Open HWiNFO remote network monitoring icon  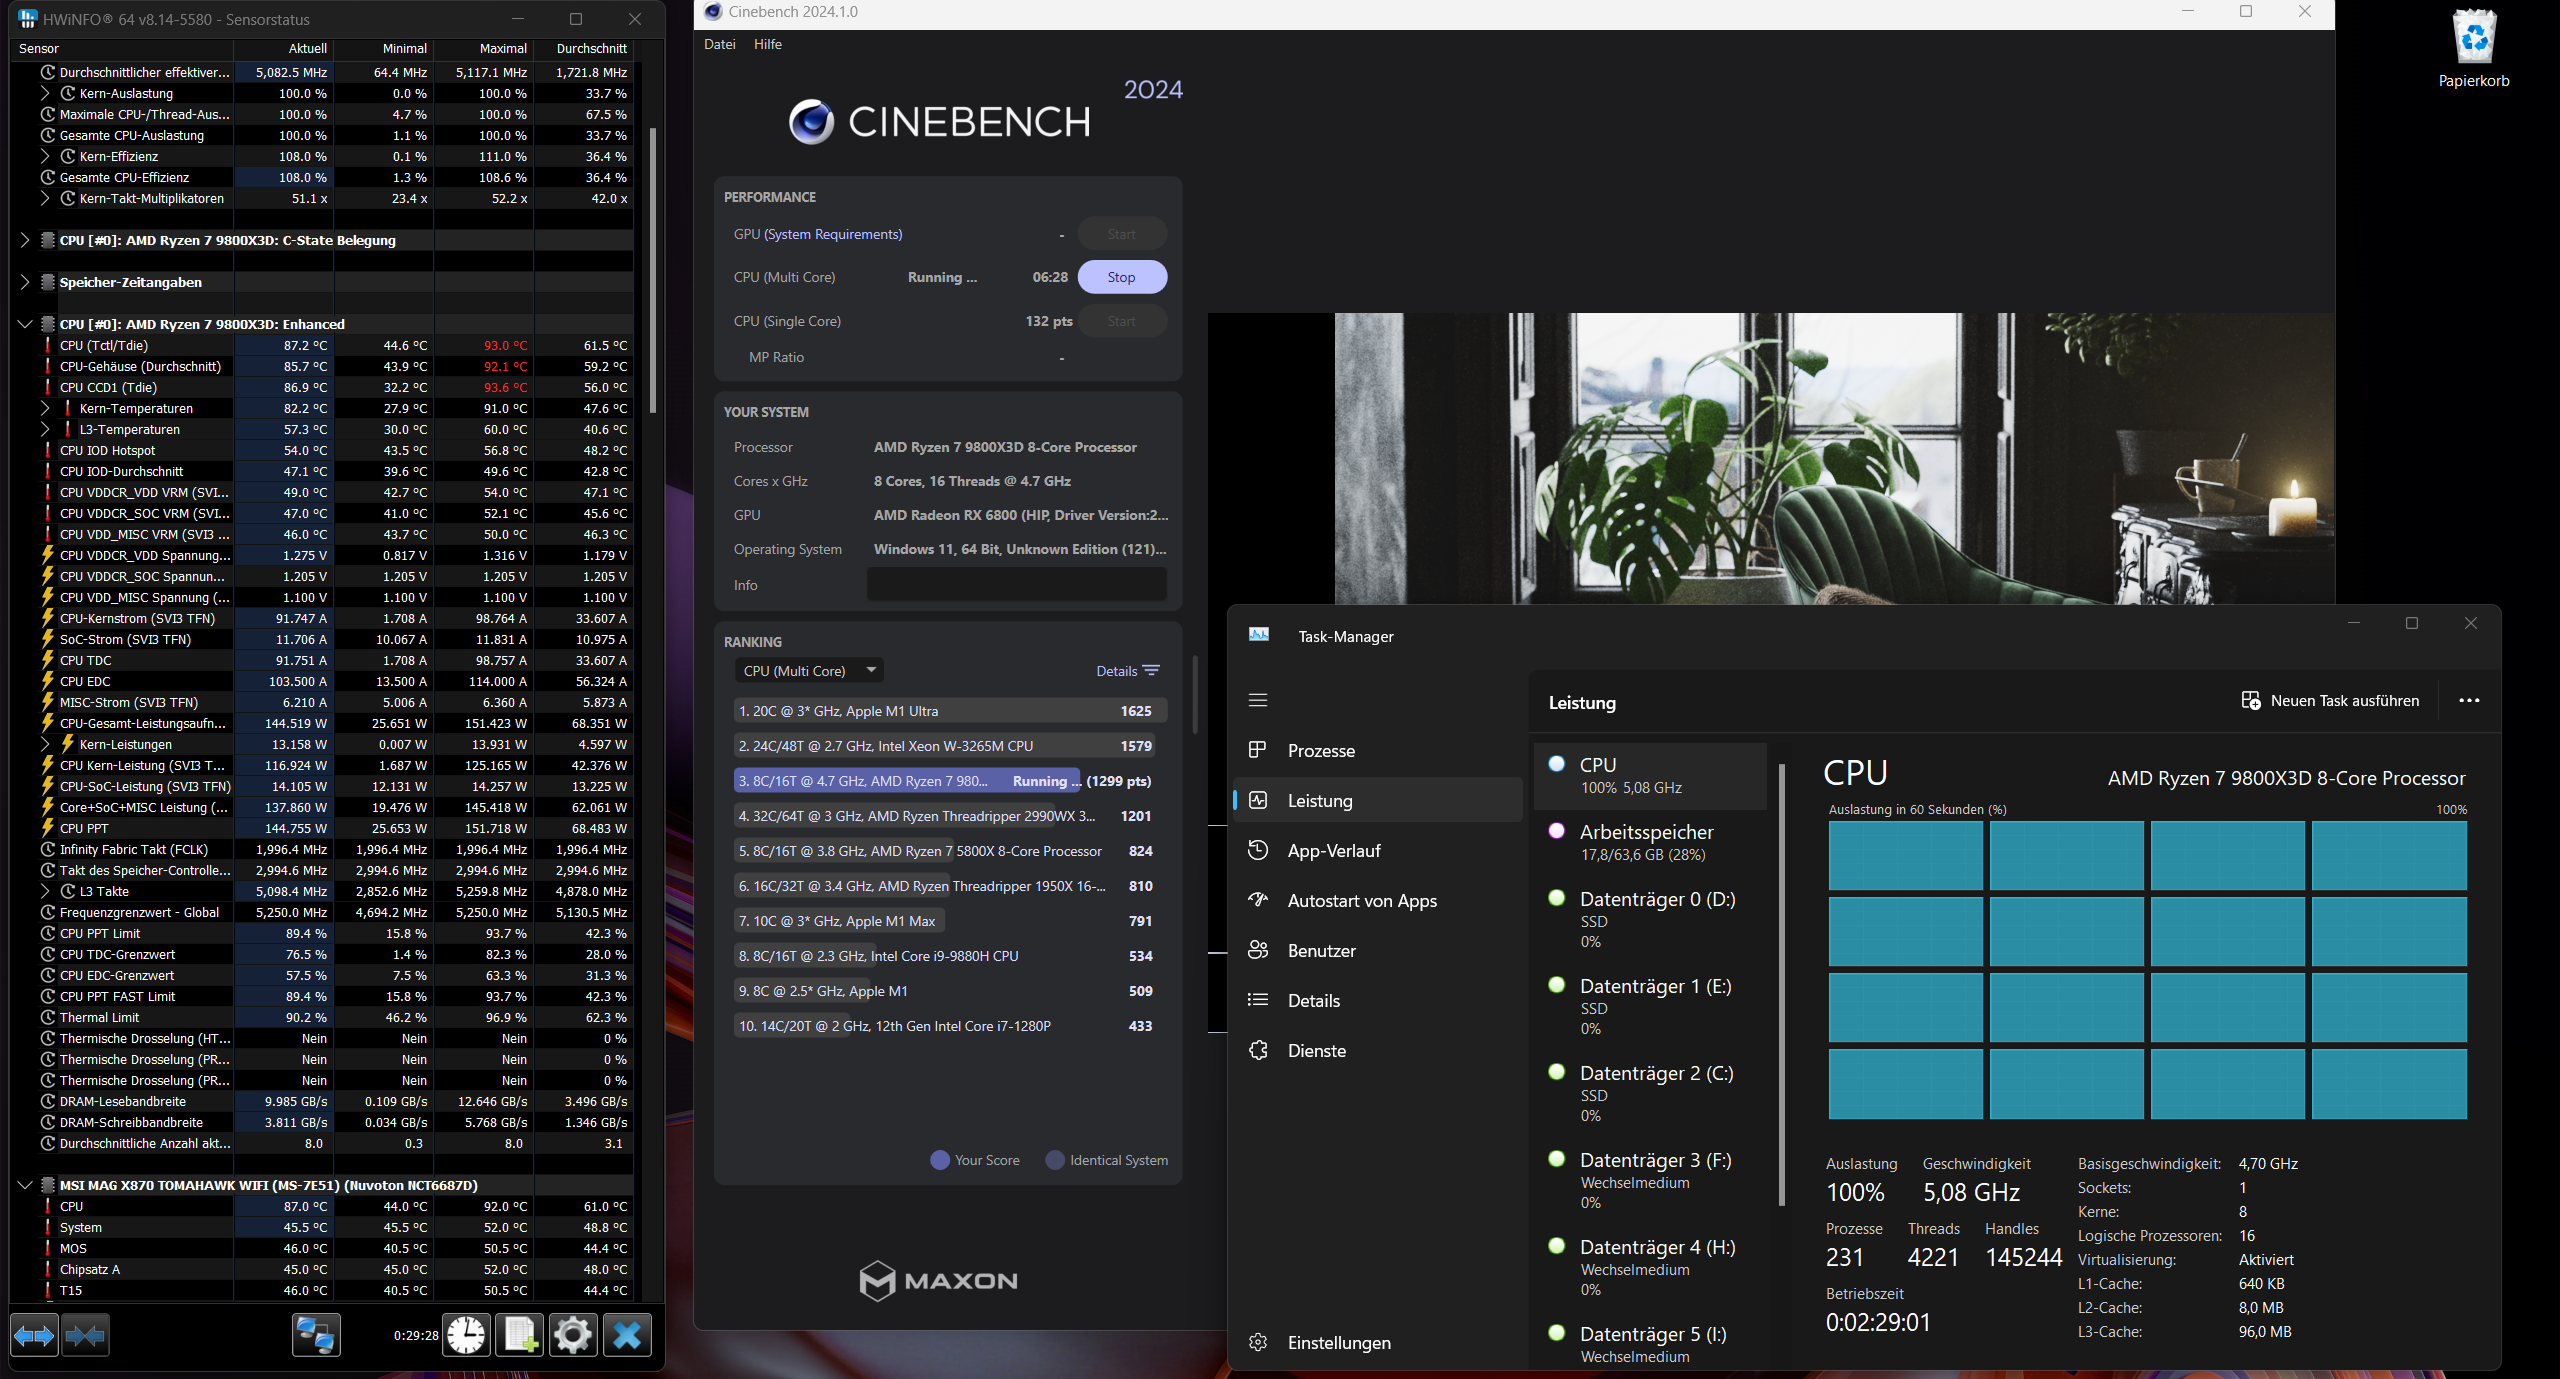click(x=316, y=1335)
